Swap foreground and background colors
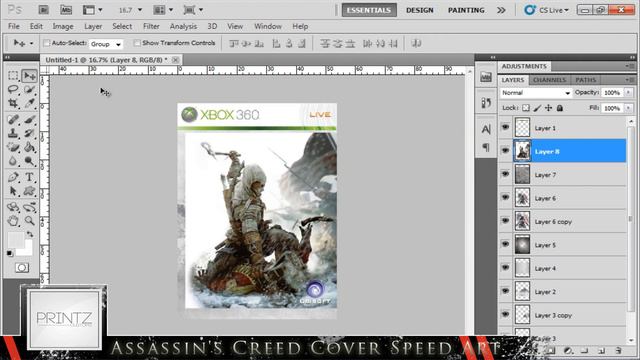Screen dimensions: 640x360 point(30,234)
